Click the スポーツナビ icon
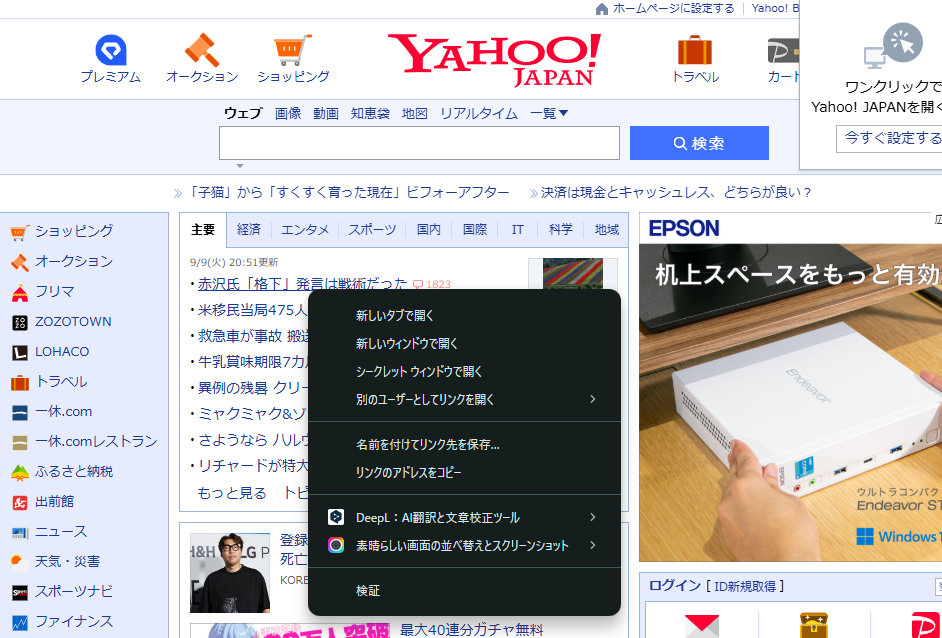This screenshot has height=638, width=942. click(x=20, y=593)
